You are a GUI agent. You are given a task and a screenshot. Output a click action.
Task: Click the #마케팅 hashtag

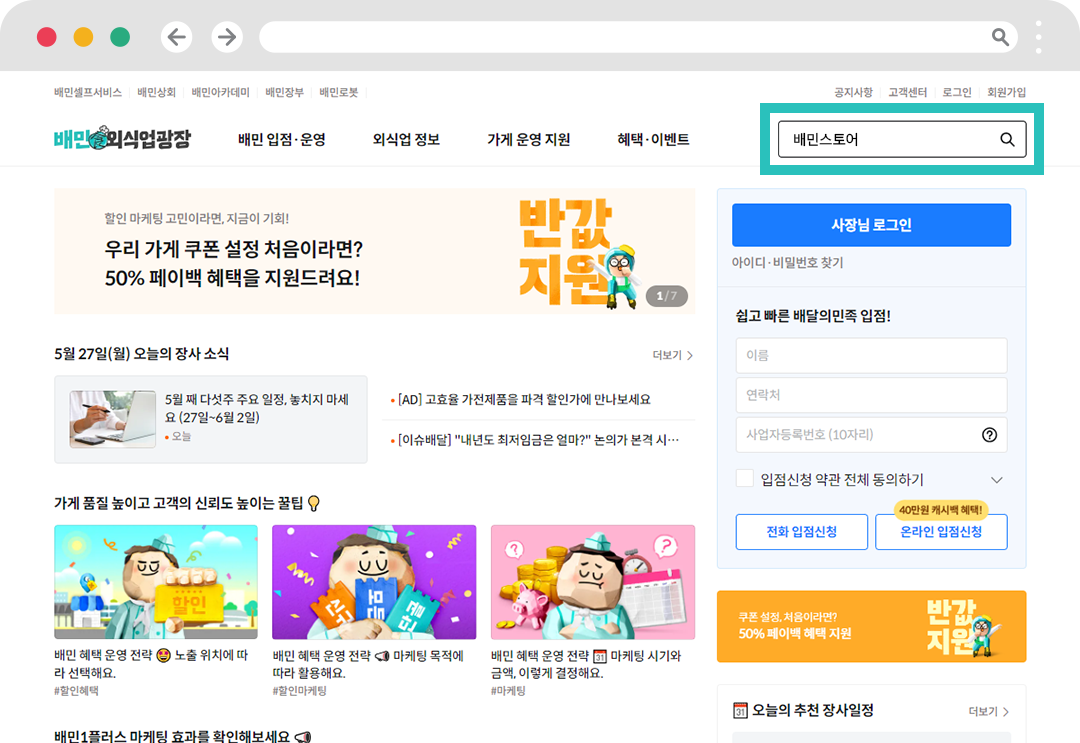pos(508,691)
